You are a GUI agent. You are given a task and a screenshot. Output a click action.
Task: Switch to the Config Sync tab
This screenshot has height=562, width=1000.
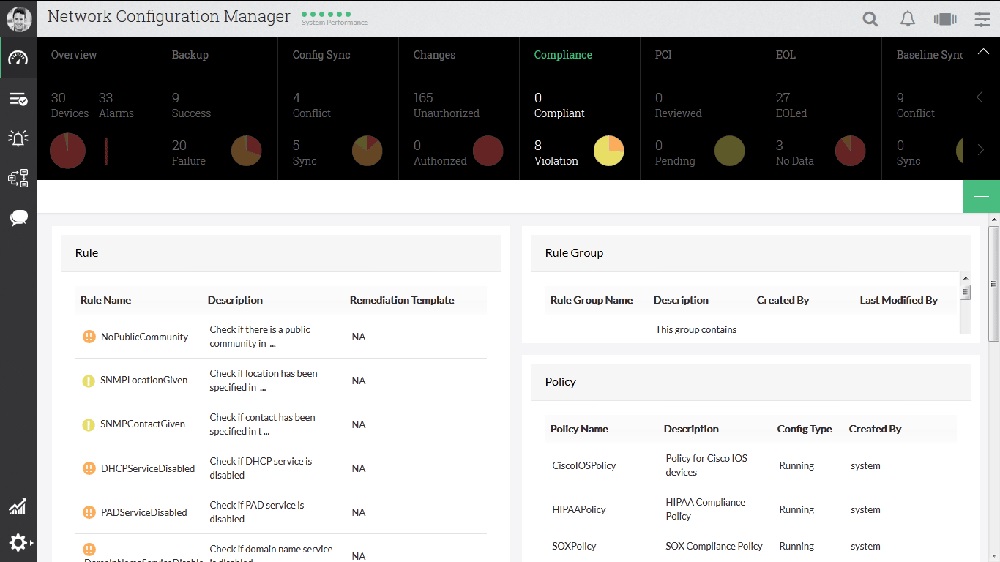click(x=321, y=55)
